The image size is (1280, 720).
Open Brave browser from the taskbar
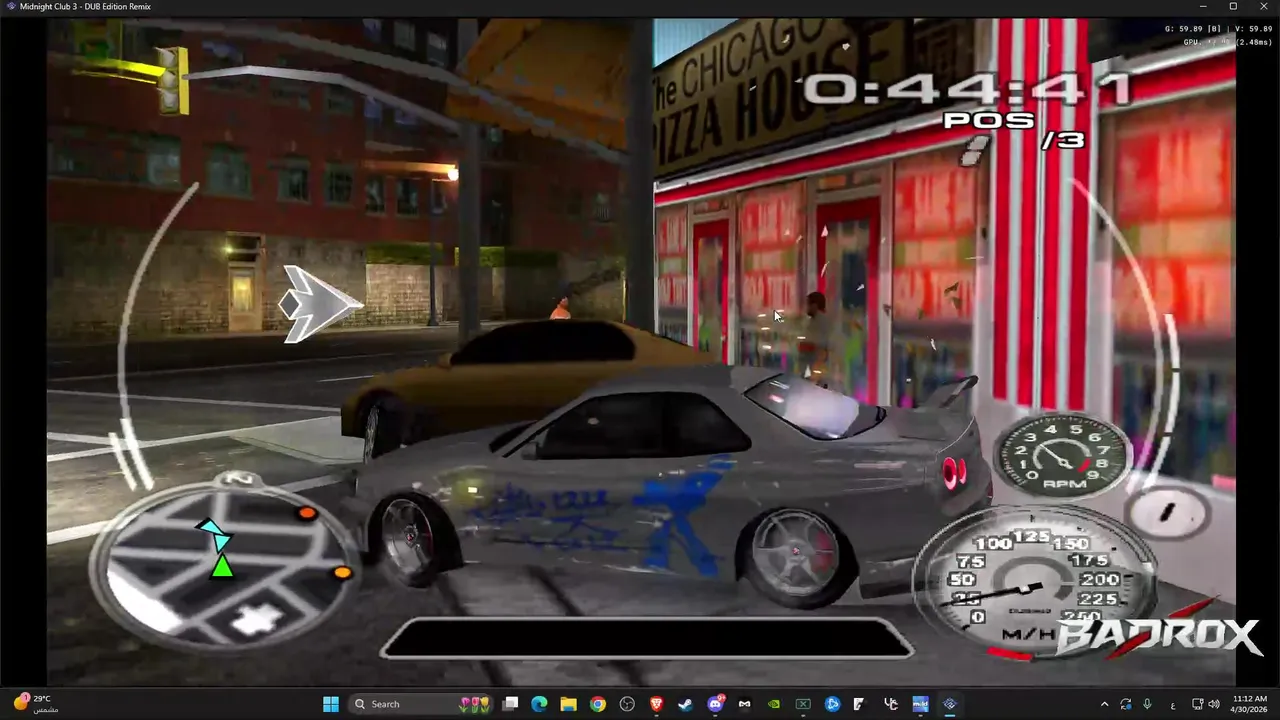[656, 704]
